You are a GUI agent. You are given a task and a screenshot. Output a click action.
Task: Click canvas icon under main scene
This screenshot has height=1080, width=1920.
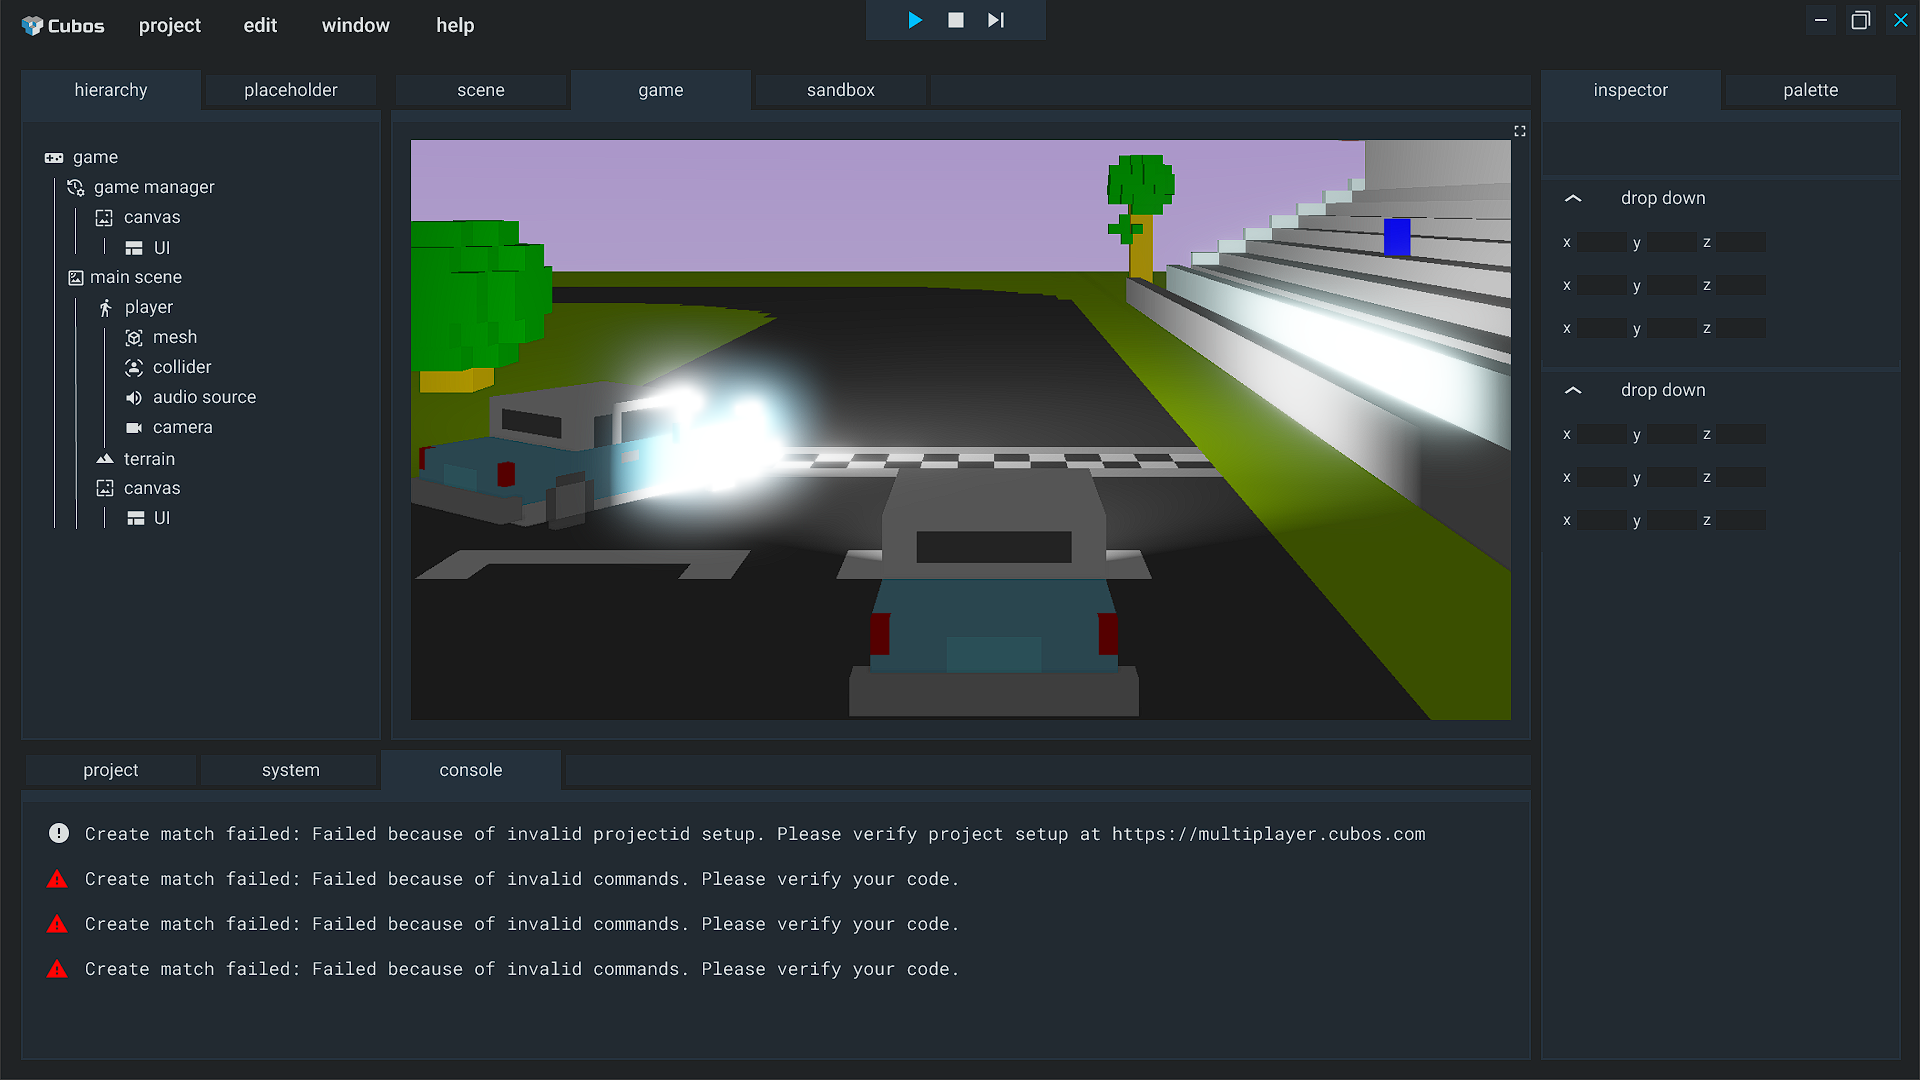tap(105, 488)
